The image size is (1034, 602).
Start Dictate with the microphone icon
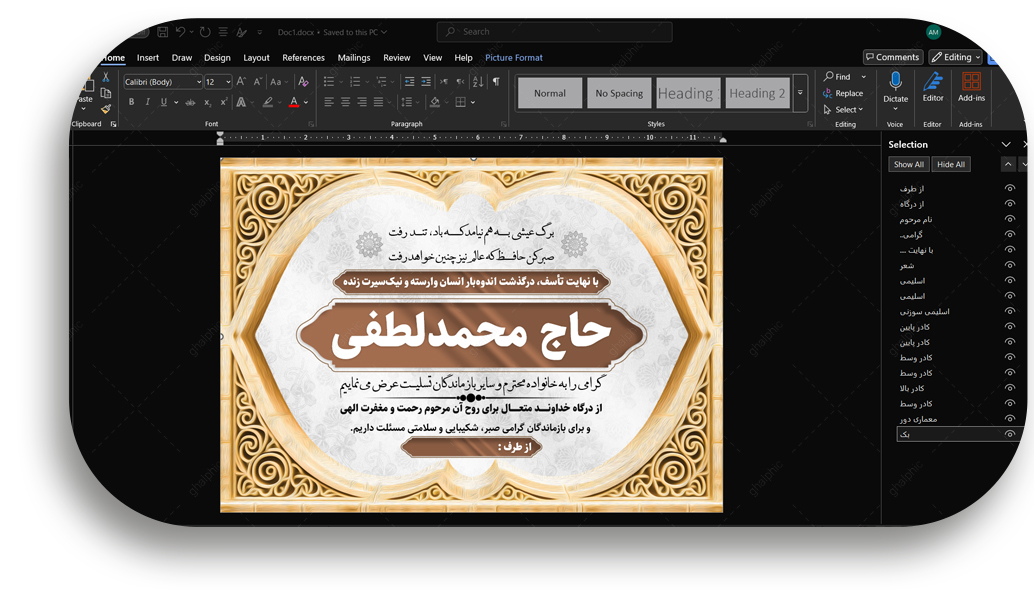895,82
